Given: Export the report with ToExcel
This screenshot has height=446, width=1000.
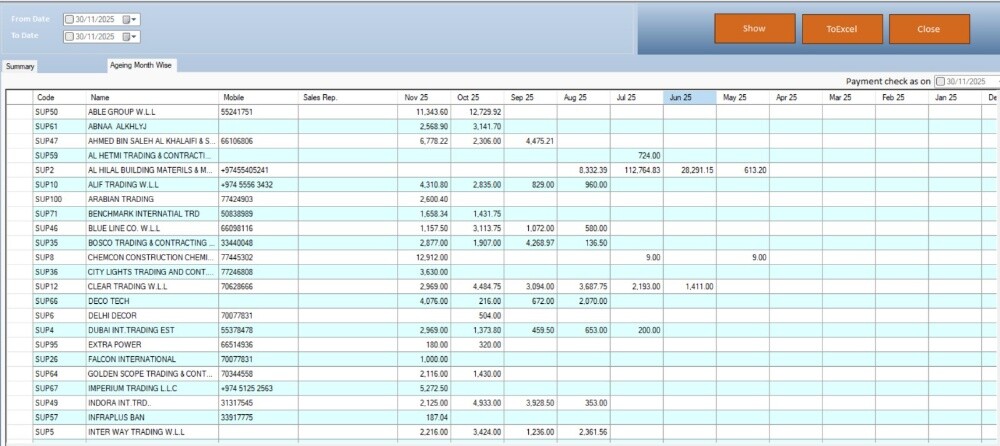Looking at the screenshot, I should [842, 29].
